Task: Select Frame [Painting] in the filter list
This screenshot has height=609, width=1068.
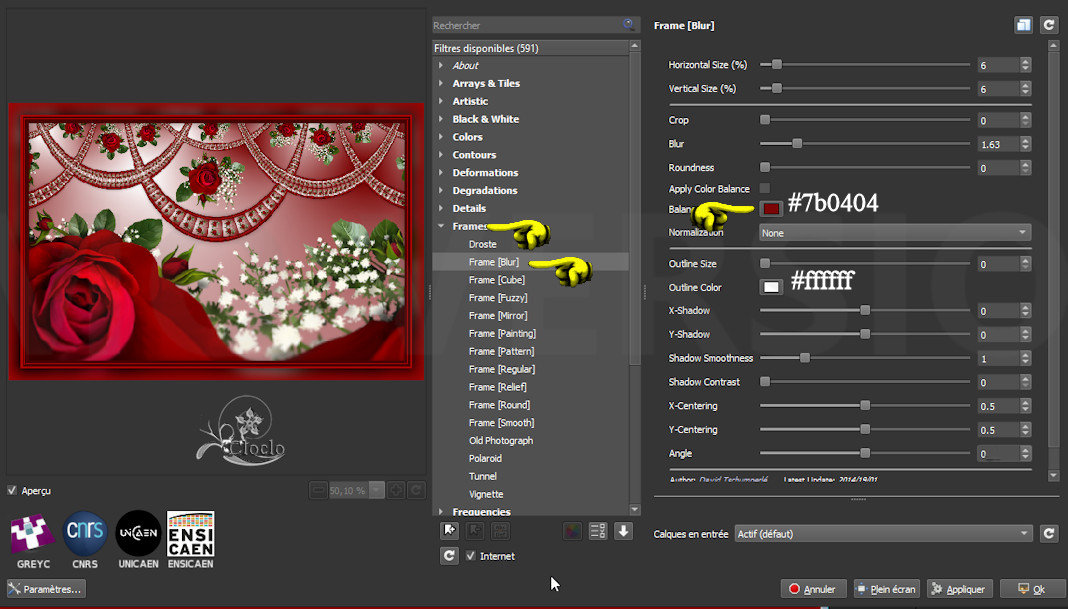Action: coord(502,333)
